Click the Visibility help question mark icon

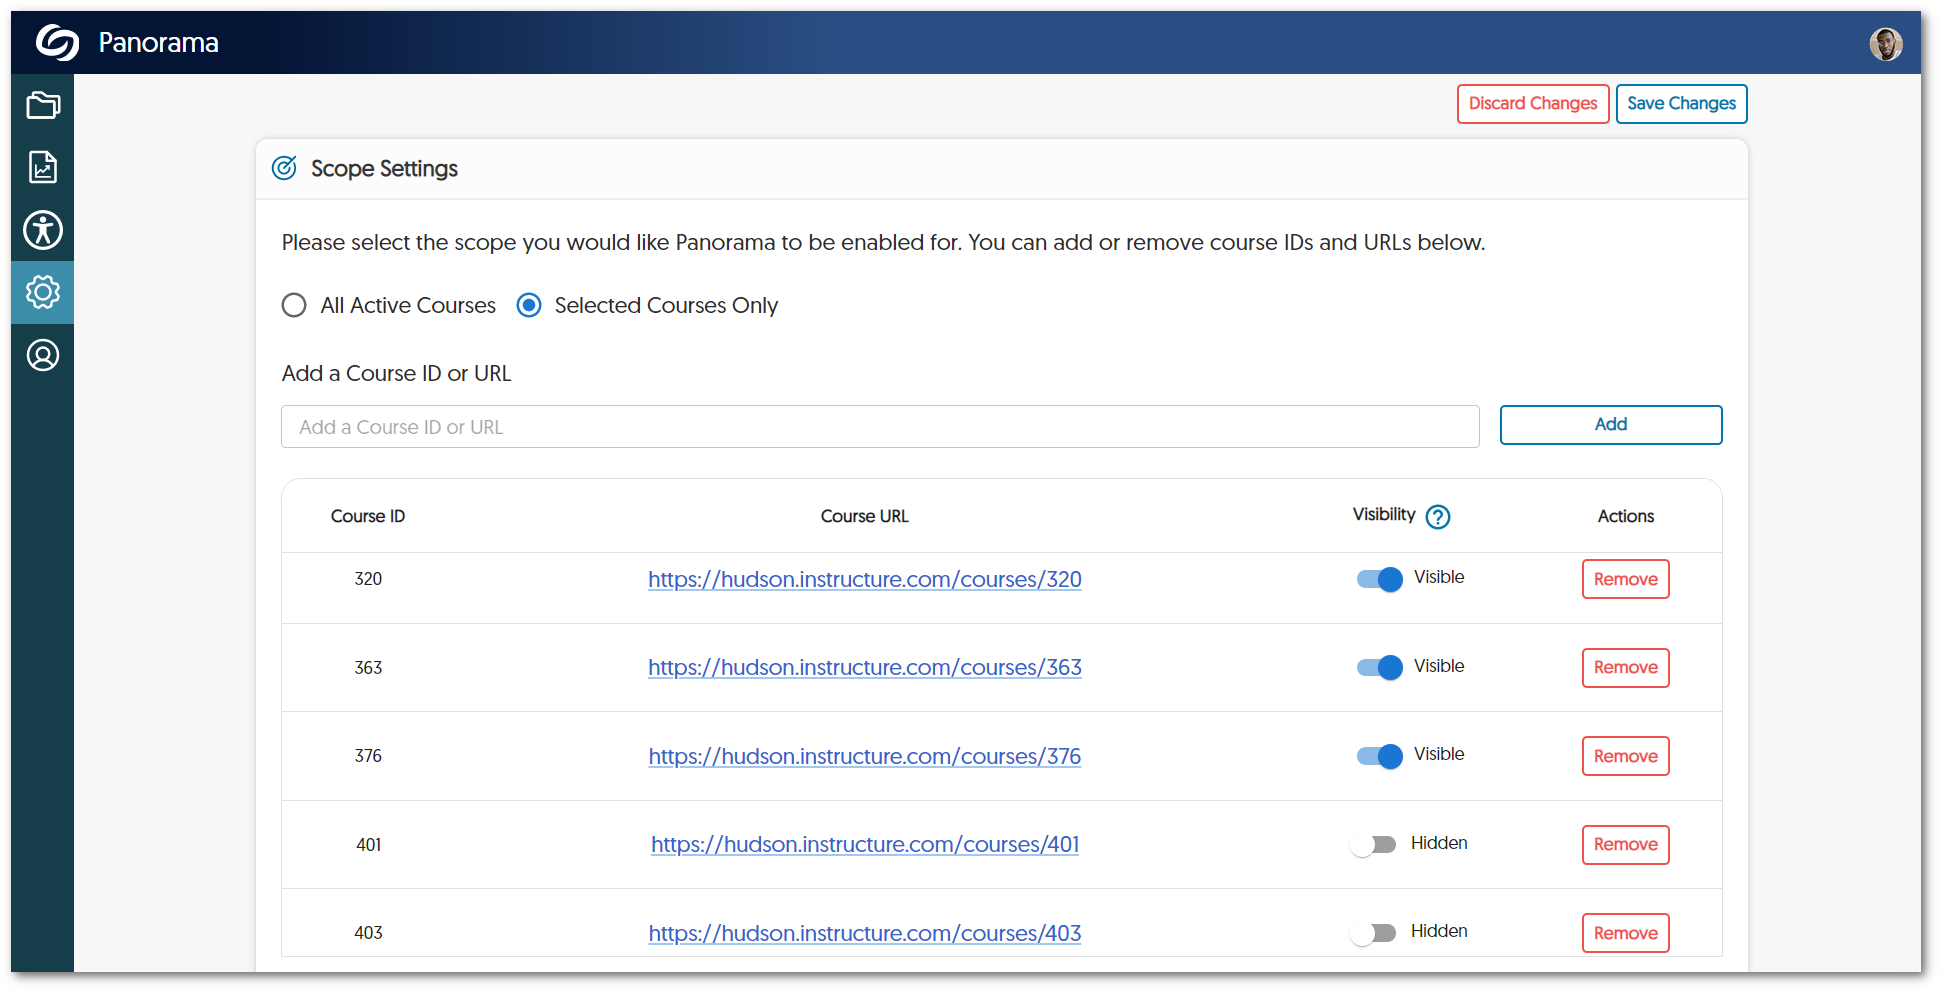pyautogui.click(x=1437, y=516)
